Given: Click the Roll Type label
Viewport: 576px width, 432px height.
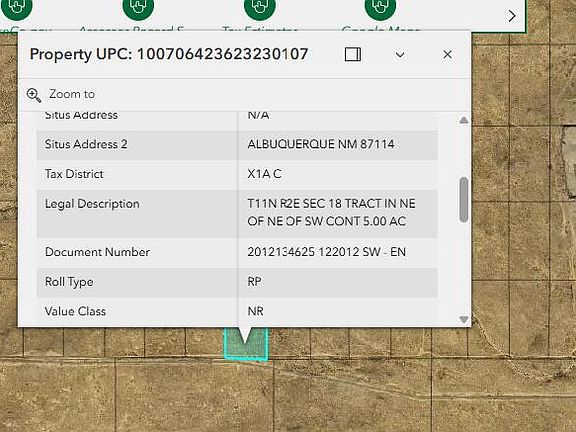Looking at the screenshot, I should 69,282.
